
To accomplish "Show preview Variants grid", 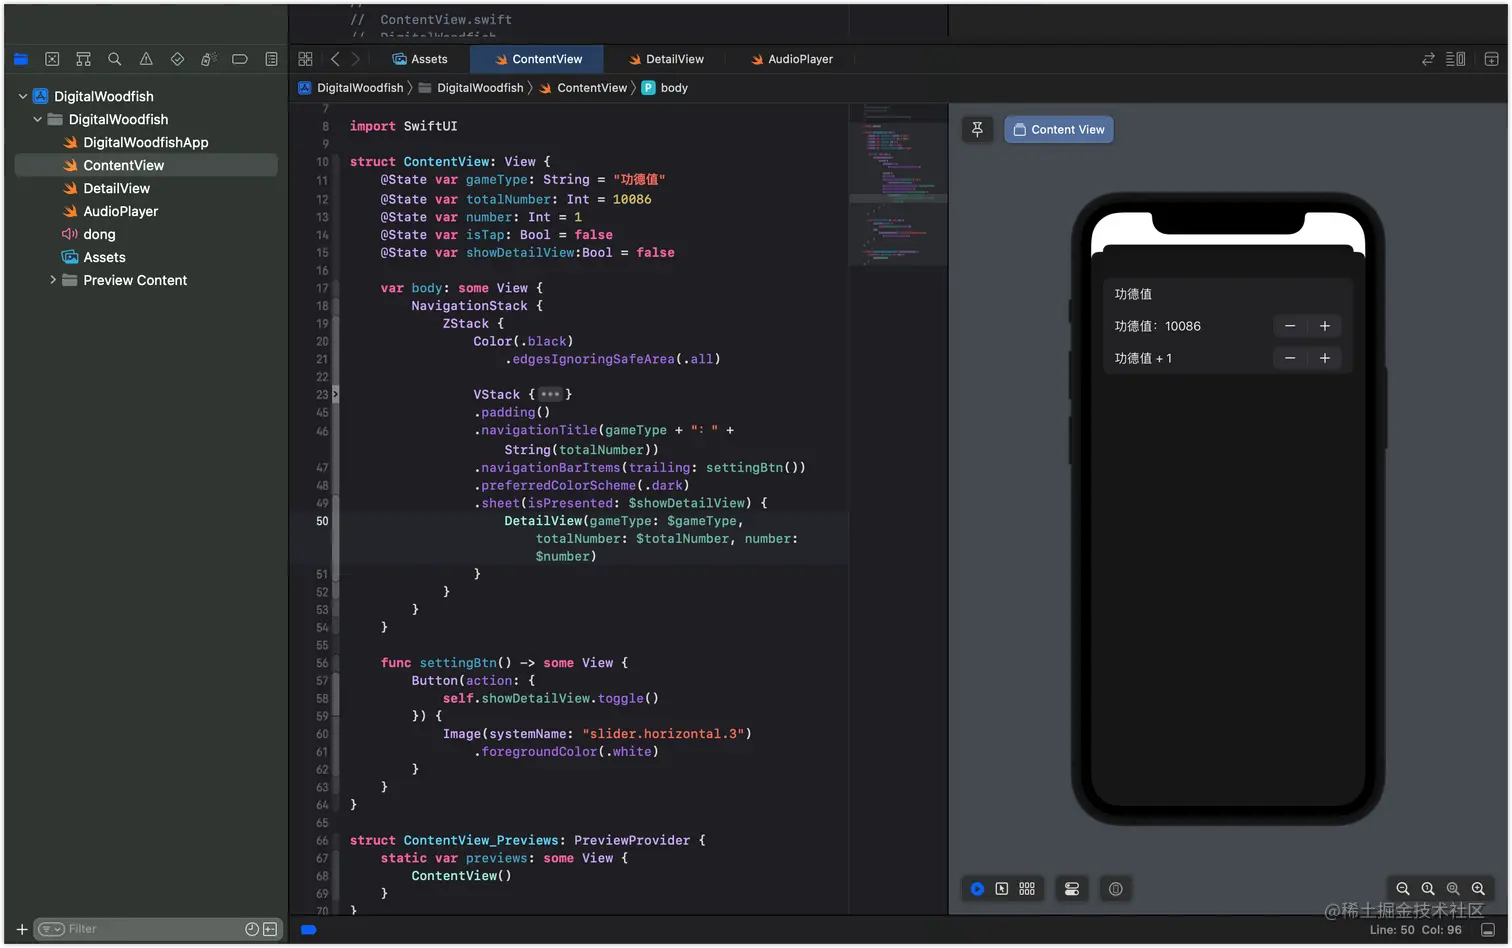I will [1027, 889].
